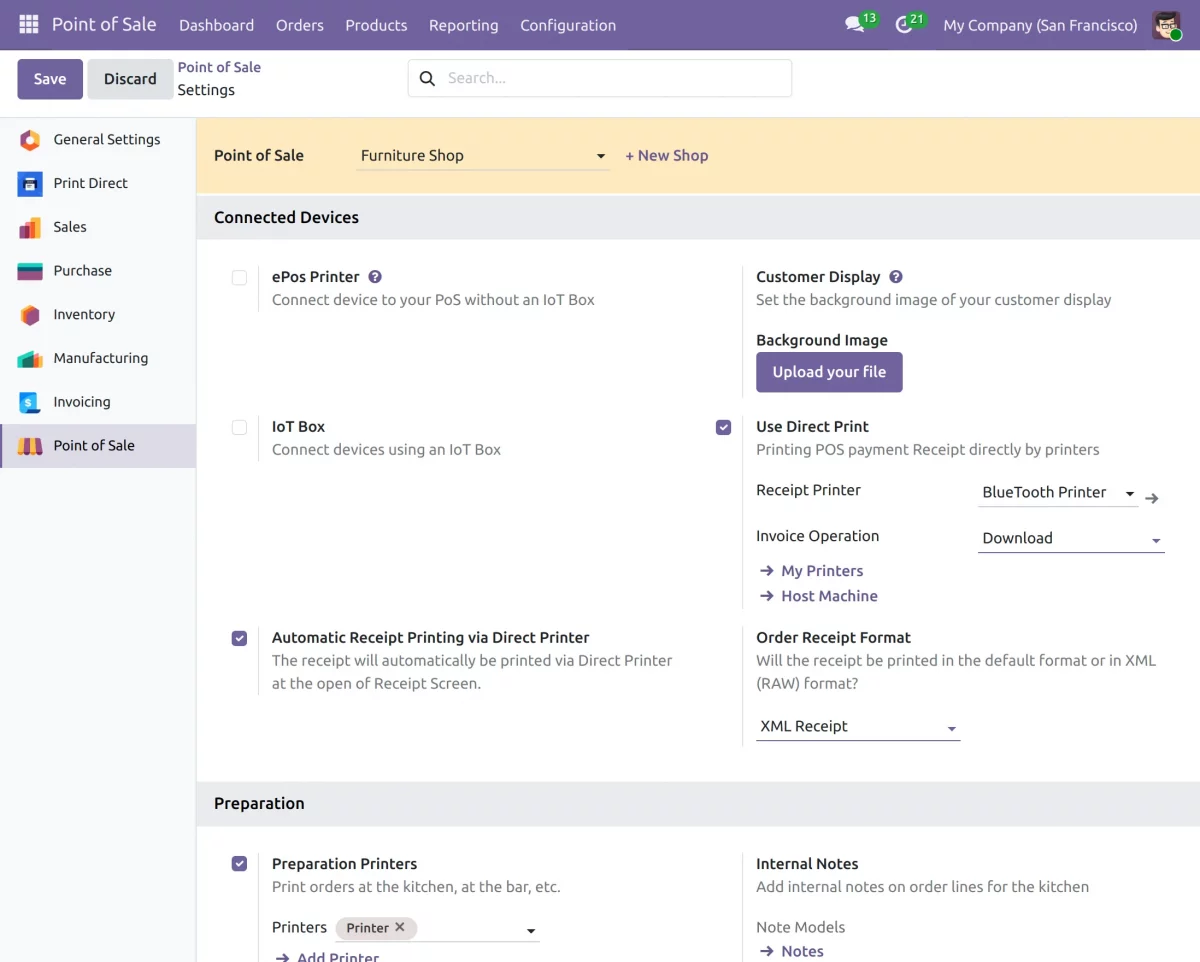The height and width of the screenshot is (962, 1200).
Task: Open the Invoice Operation Download dropdown
Action: coord(1070,538)
